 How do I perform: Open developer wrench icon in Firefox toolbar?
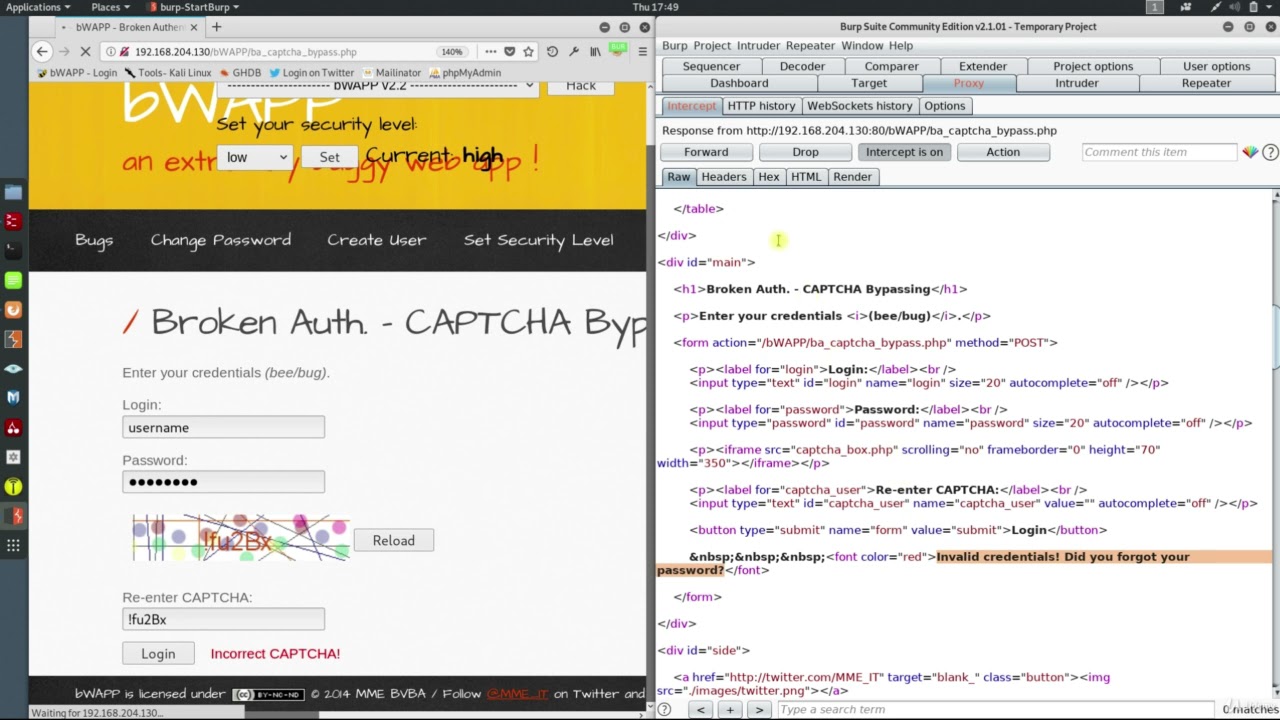click(573, 51)
